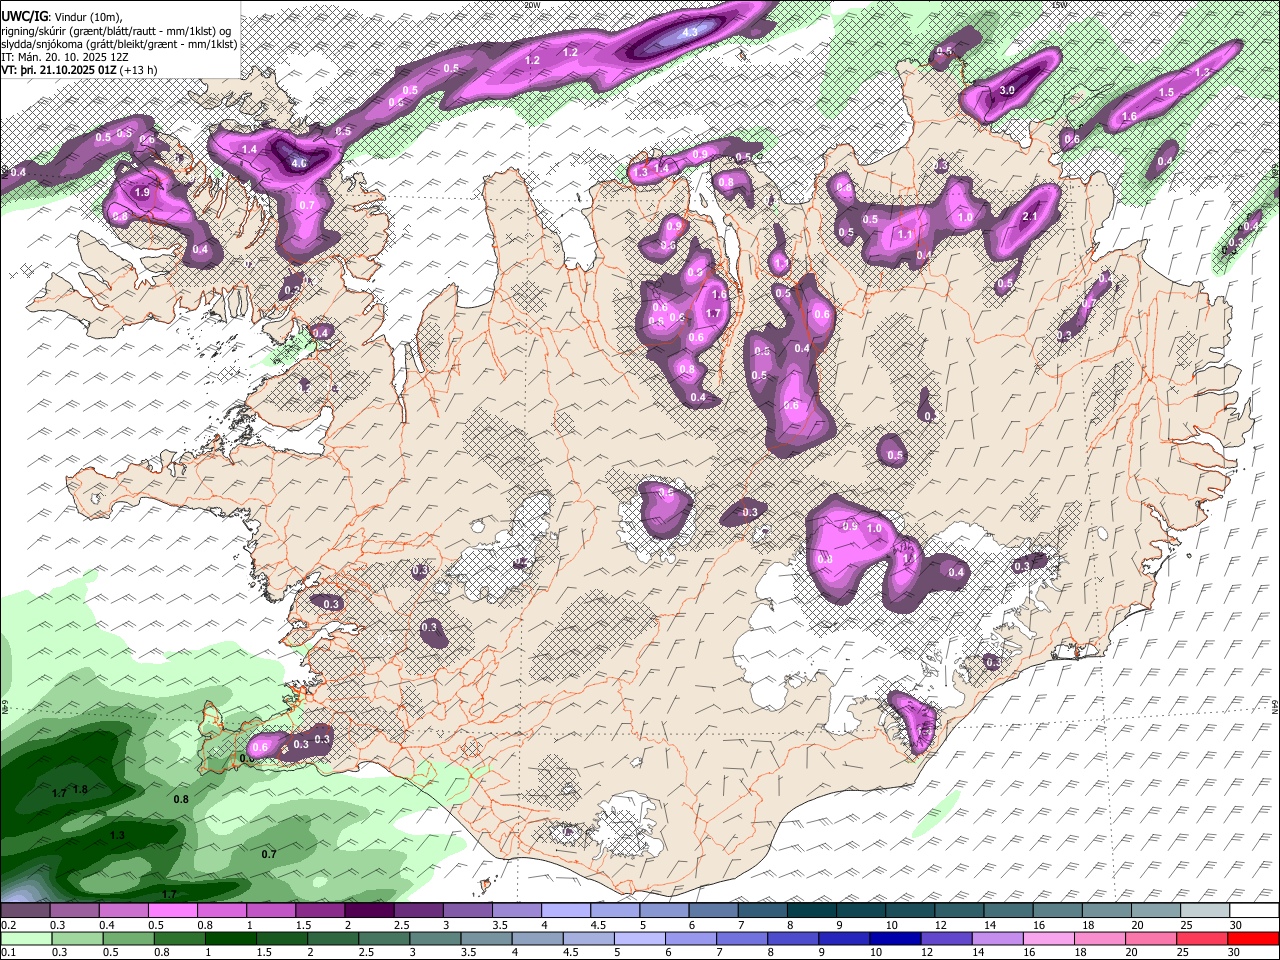Click the 3.0 snowfall value label
Image resolution: width=1280 pixels, height=960 pixels.
pos(1007,90)
